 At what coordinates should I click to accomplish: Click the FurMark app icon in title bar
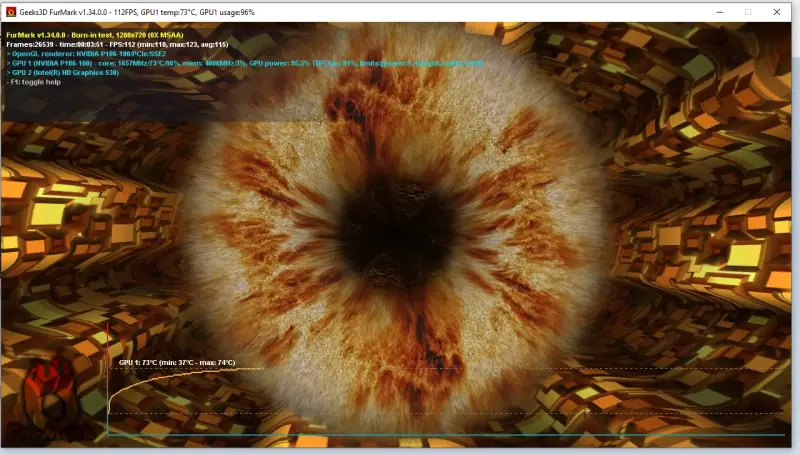[9, 11]
